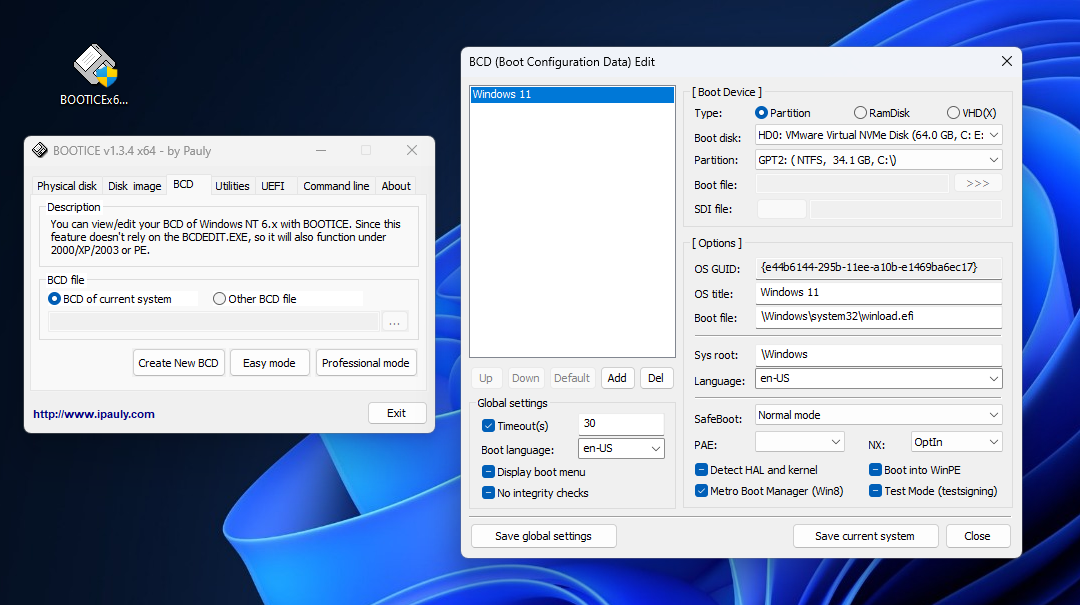The image size is (1080, 605).
Task: Click the Down button under boot list
Action: [x=526, y=378]
